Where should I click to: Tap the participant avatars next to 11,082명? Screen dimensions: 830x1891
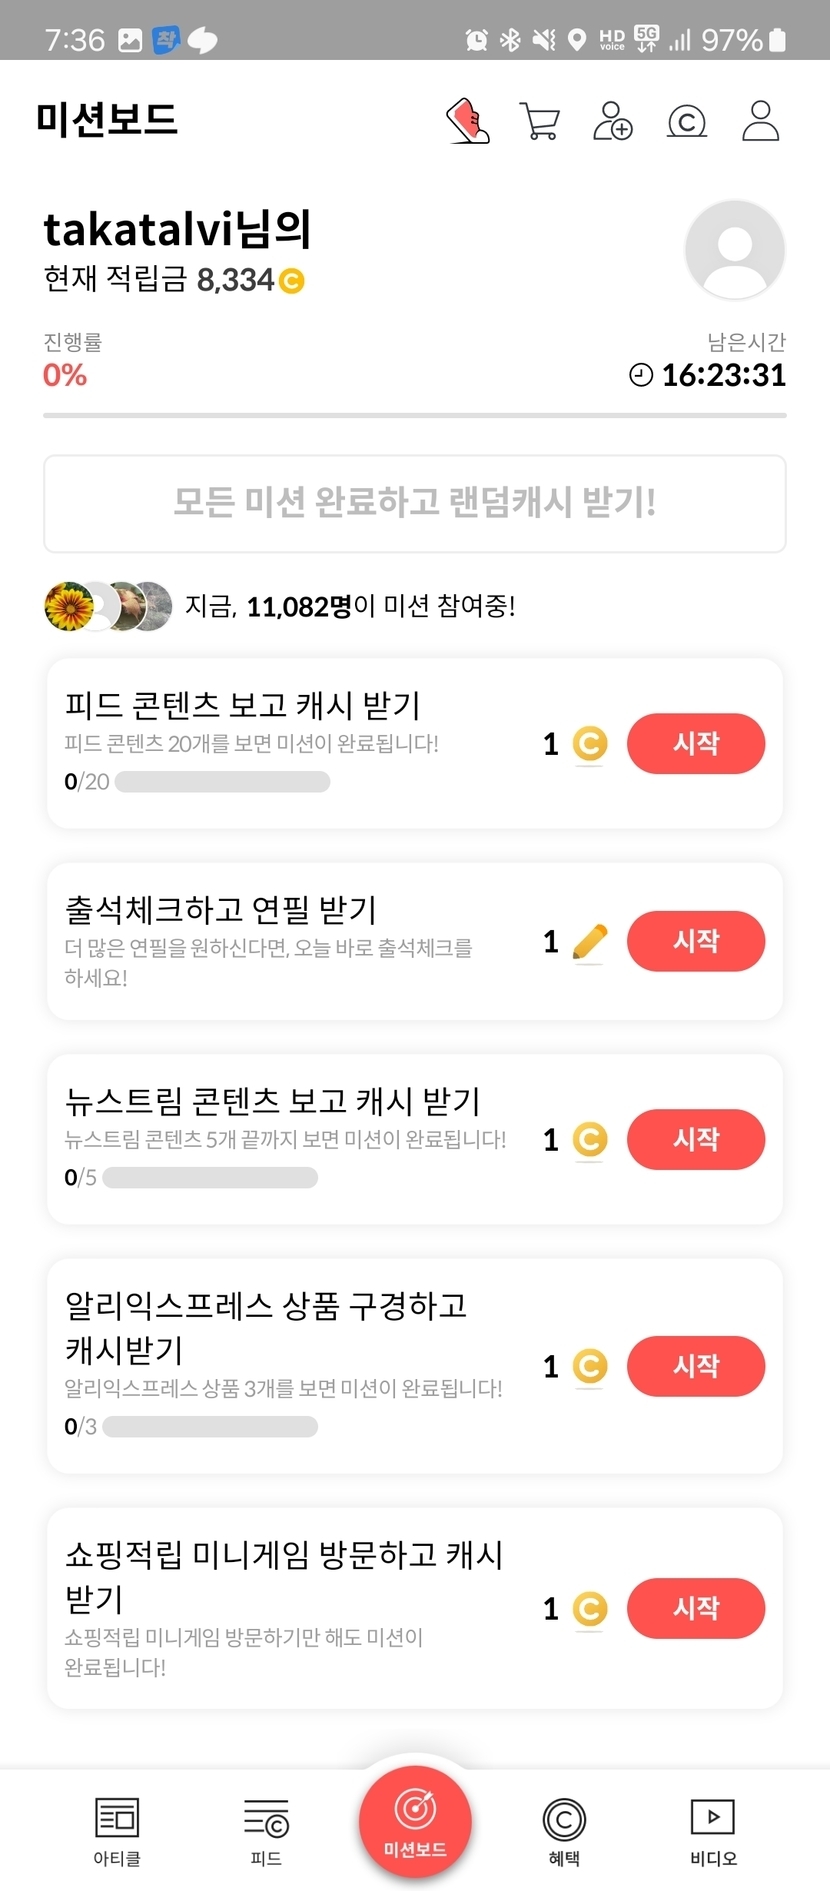click(108, 606)
